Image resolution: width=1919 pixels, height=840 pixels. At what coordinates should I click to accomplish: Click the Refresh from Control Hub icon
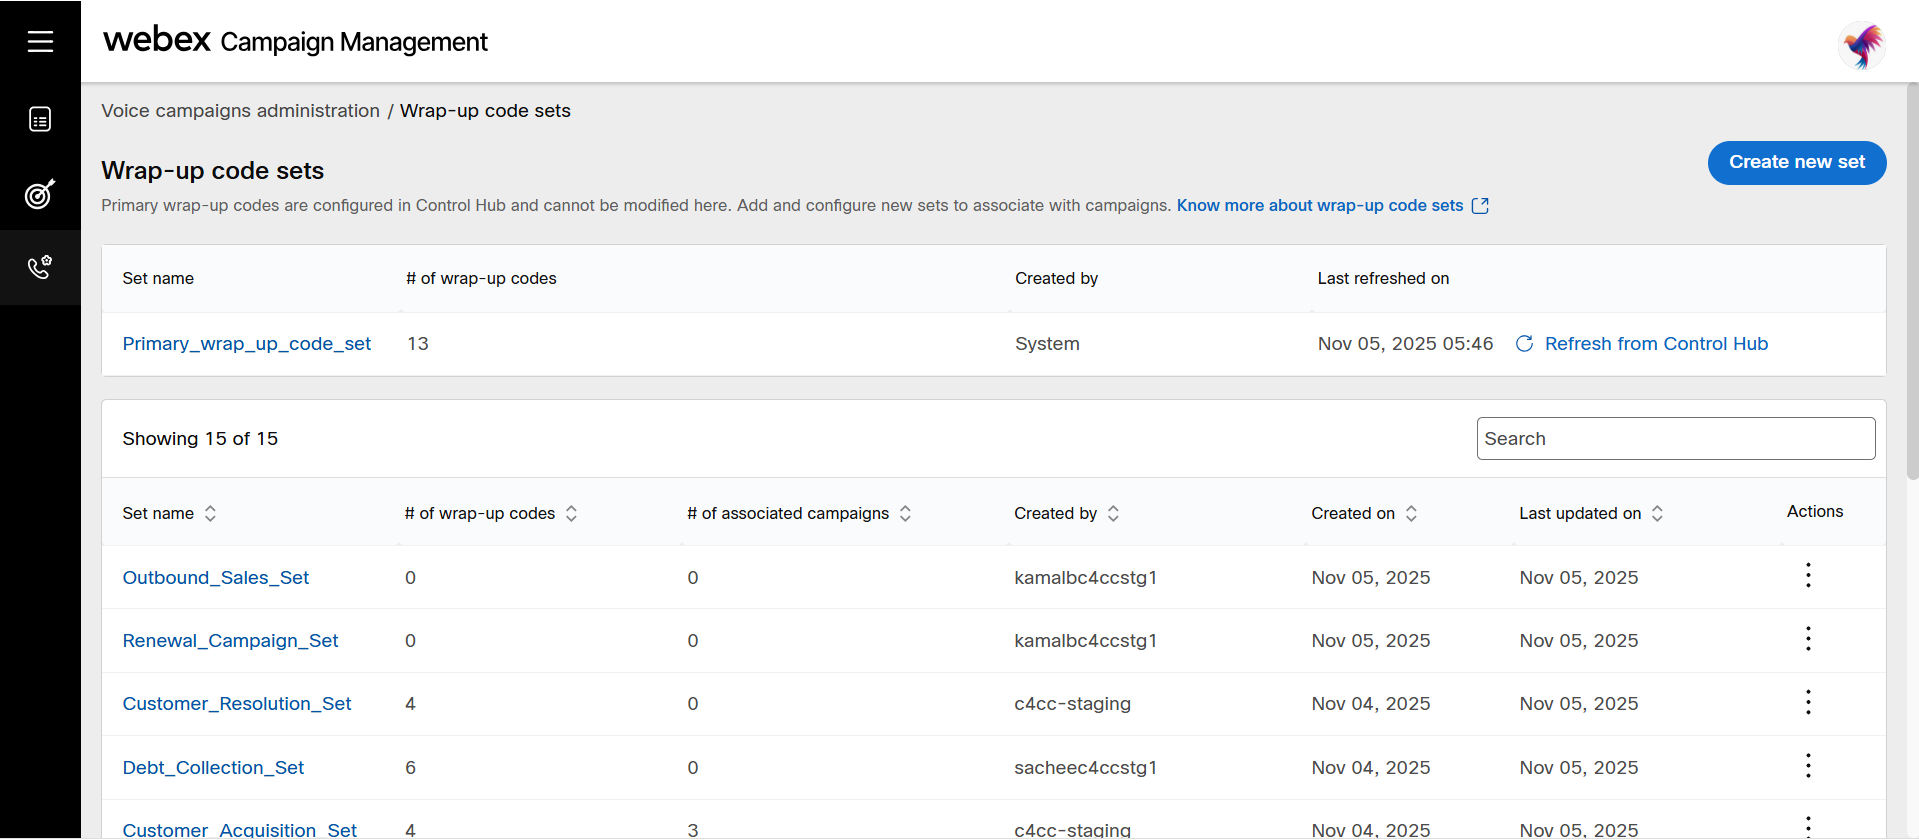coord(1524,344)
